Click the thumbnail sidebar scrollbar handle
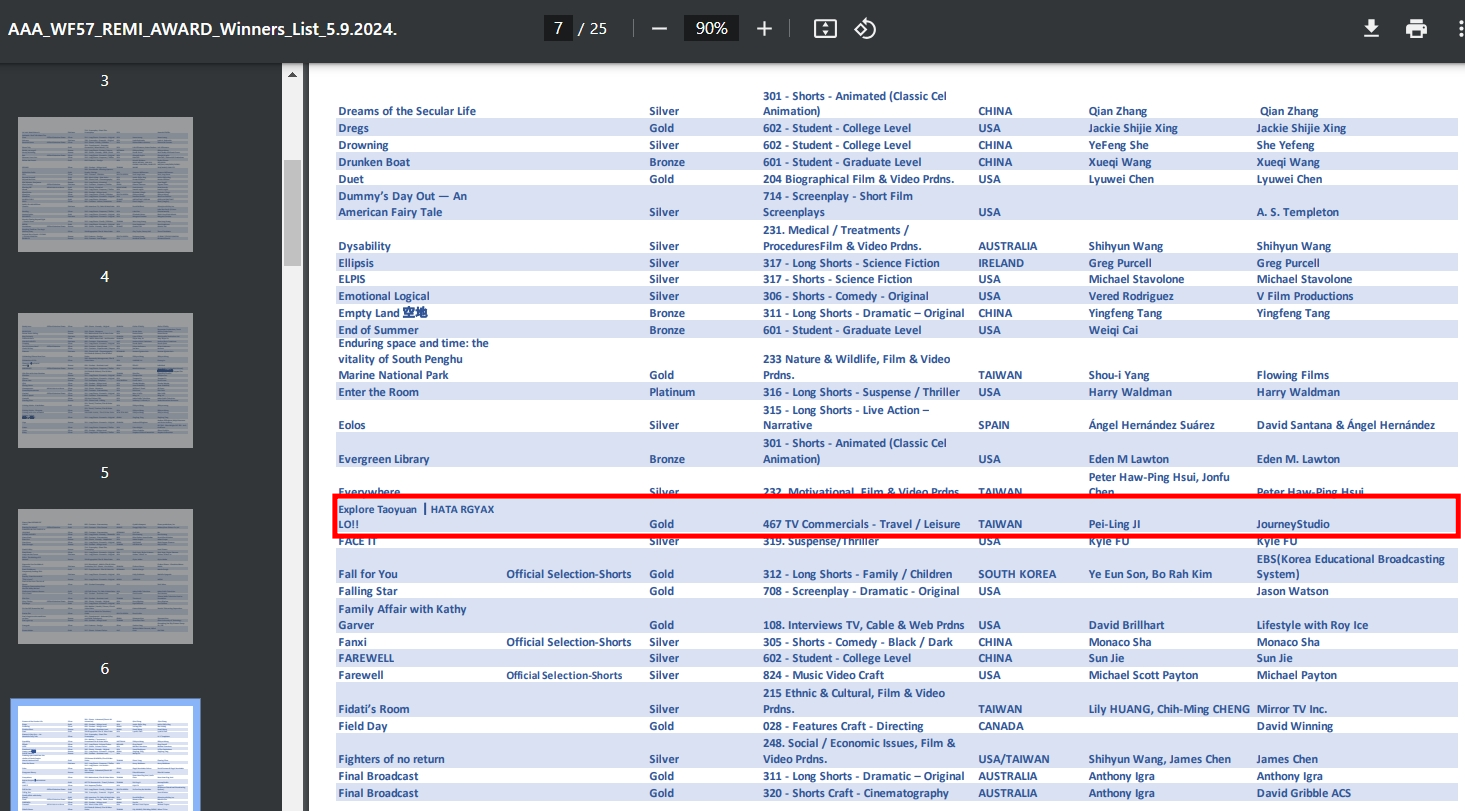 coord(292,212)
